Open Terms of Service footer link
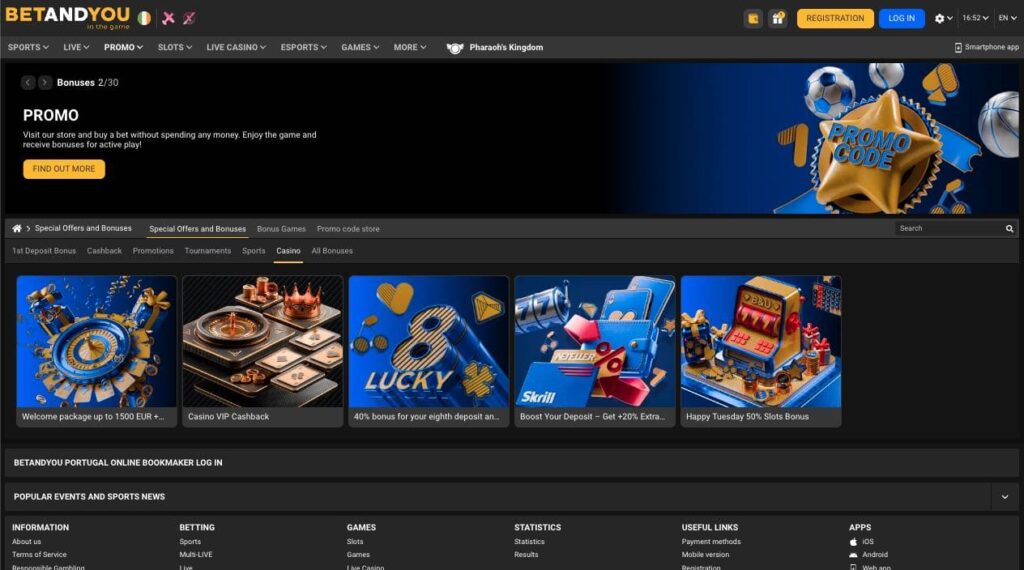 39,555
